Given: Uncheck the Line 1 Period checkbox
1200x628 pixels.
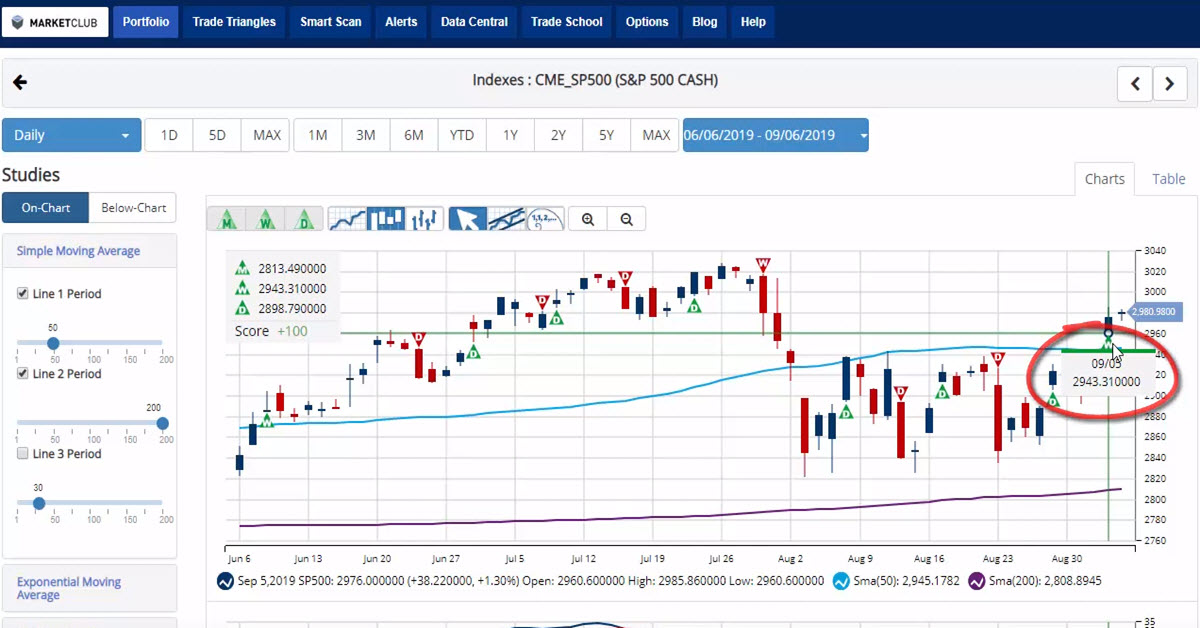Looking at the screenshot, I should click(24, 293).
